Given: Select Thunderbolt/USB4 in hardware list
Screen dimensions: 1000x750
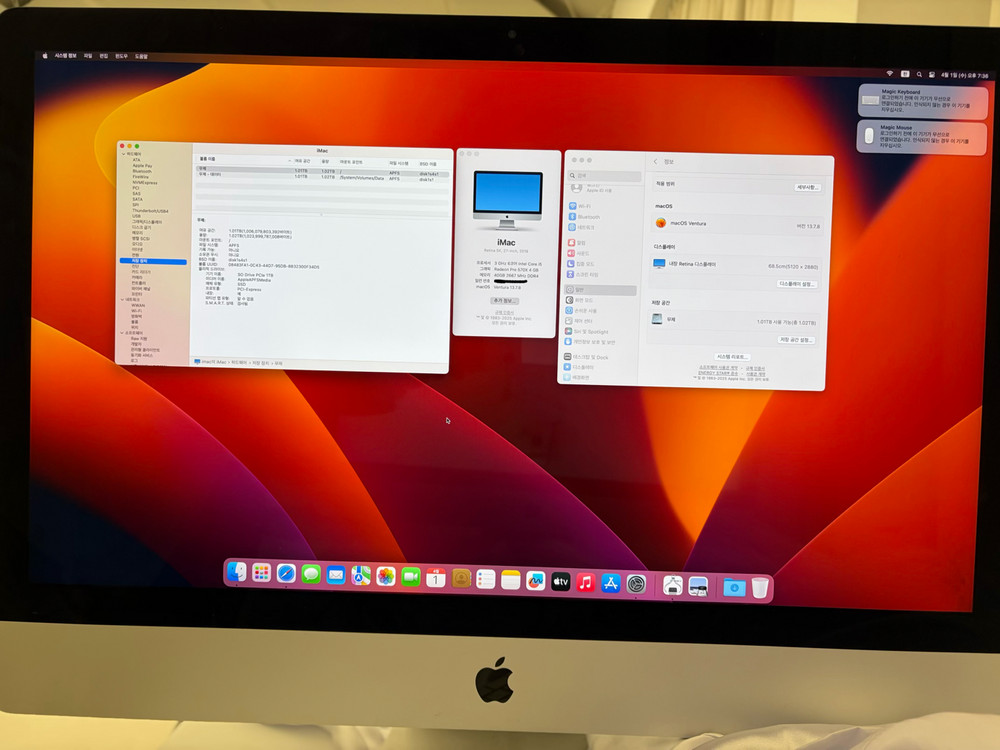Looking at the screenshot, I should (150, 210).
